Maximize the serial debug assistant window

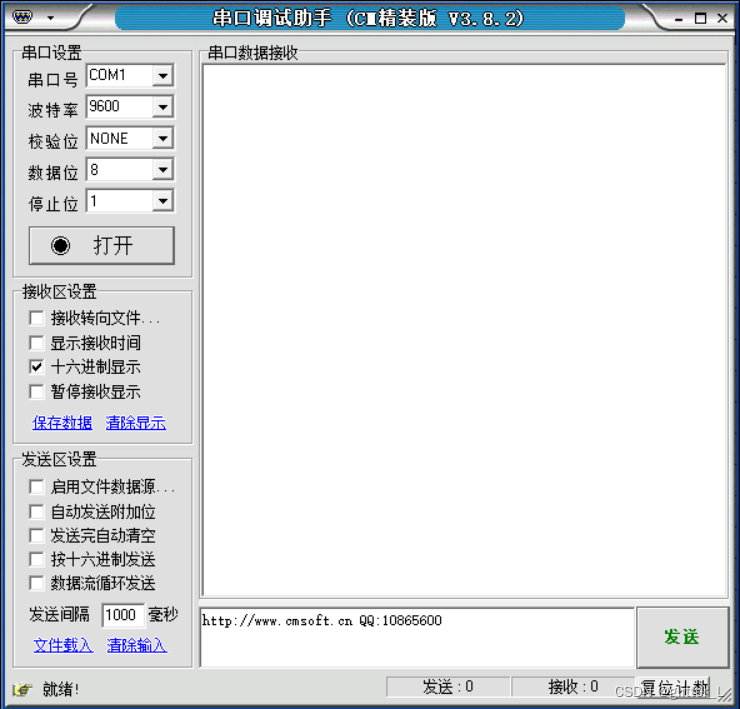701,18
